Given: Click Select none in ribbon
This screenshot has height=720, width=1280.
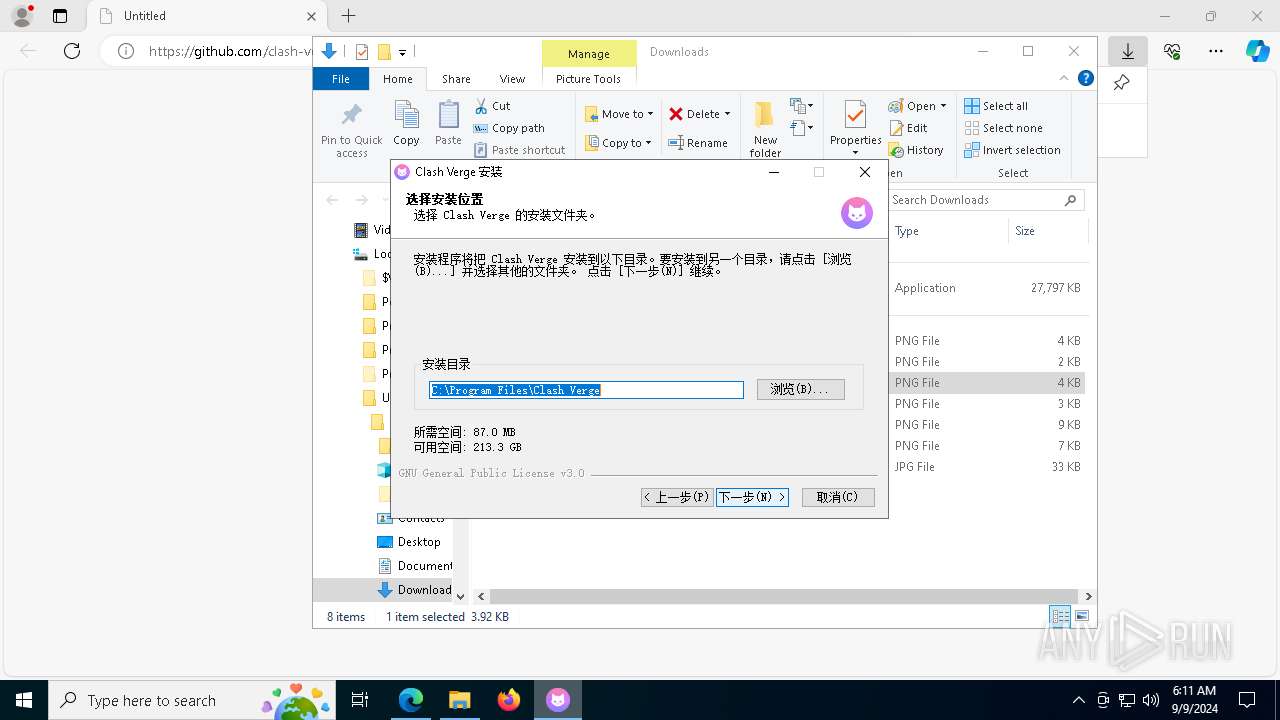Looking at the screenshot, I should 1003,128.
